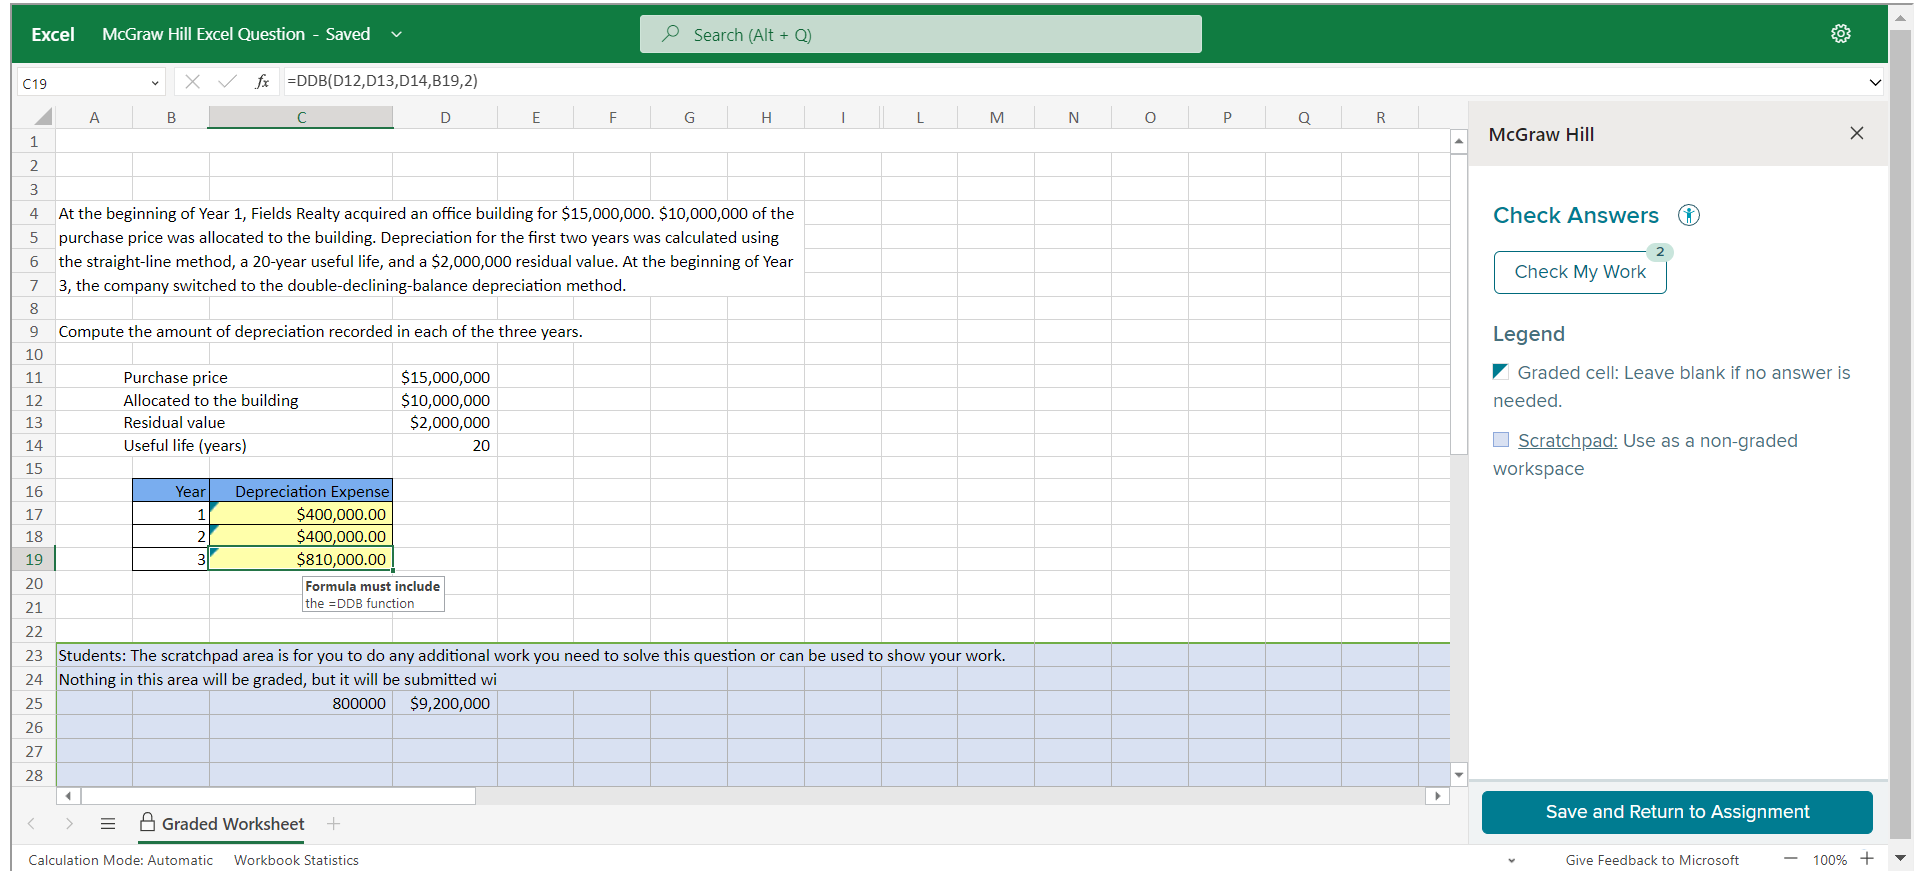Open the Check Answers accessibility icon
This screenshot has width=1920, height=871.
tap(1689, 215)
